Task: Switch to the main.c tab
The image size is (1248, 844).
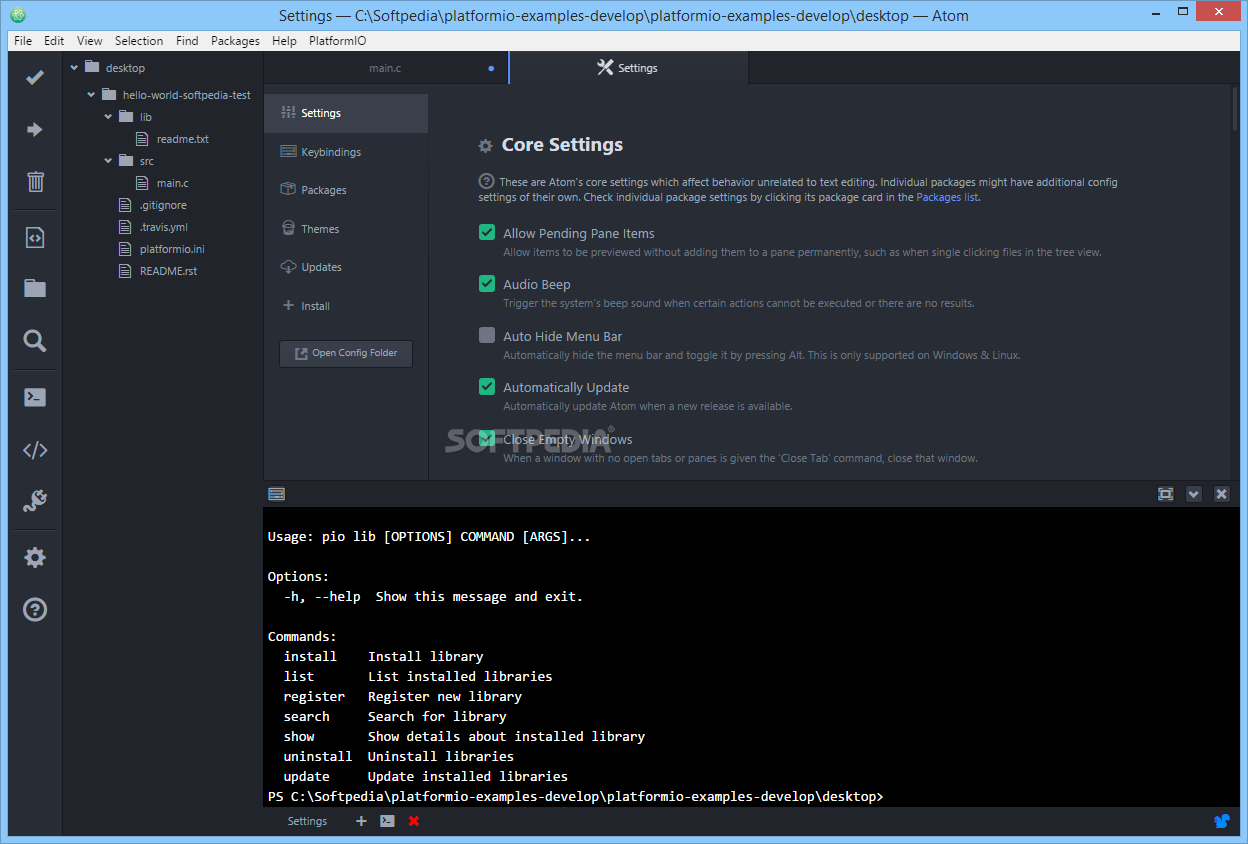Action: [385, 68]
